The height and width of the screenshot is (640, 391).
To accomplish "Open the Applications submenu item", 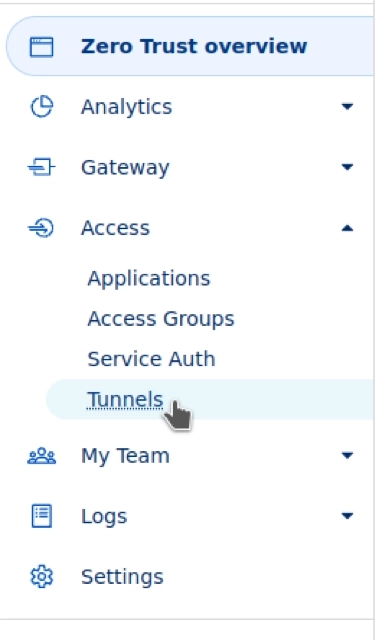I will pyautogui.click(x=149, y=279).
